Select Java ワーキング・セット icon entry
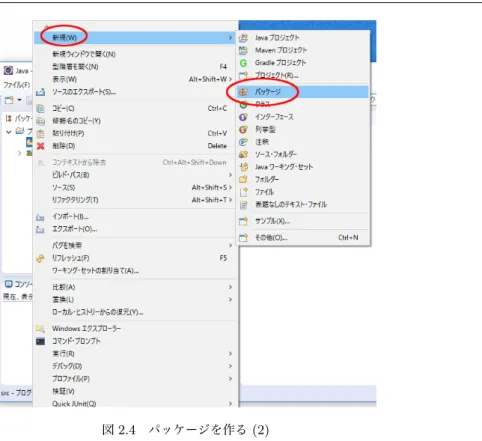 tap(243, 167)
